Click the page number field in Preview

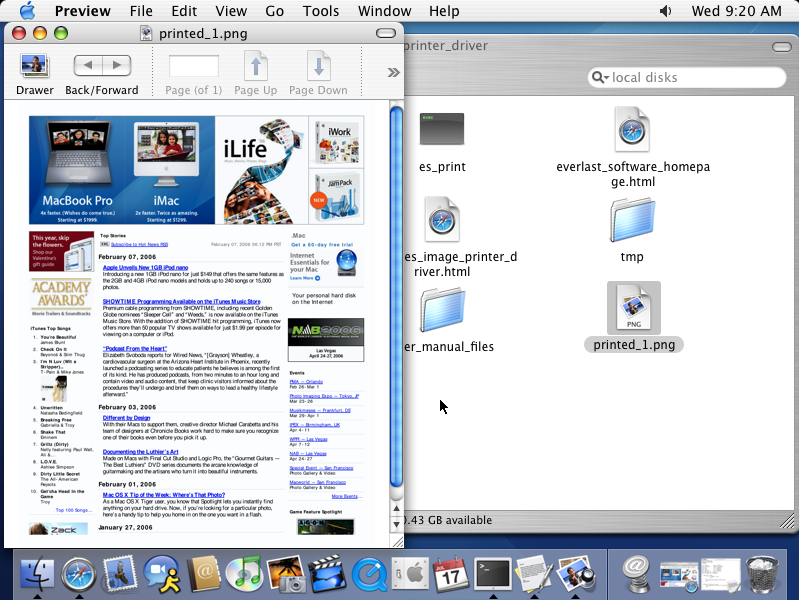tap(194, 66)
